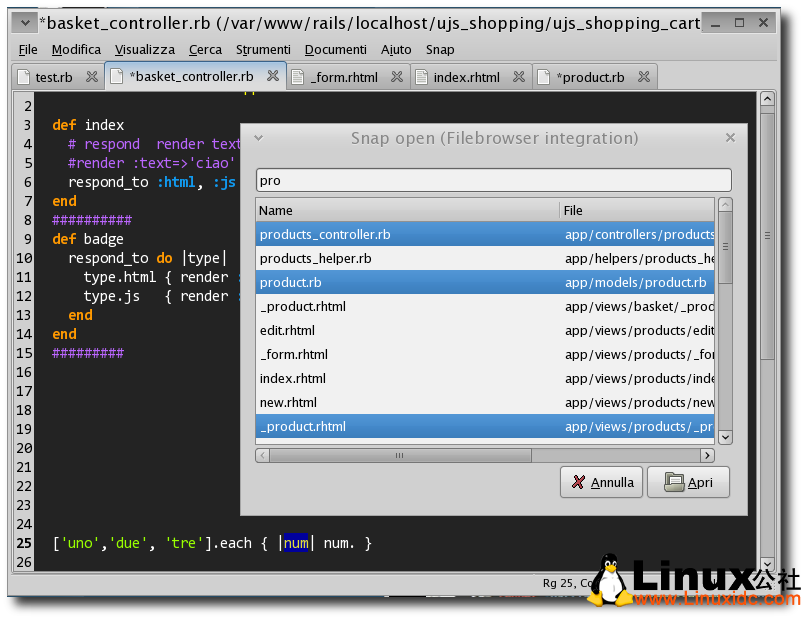Close the _form.rhtml tab
This screenshot has height=620, width=804.
coord(397,77)
